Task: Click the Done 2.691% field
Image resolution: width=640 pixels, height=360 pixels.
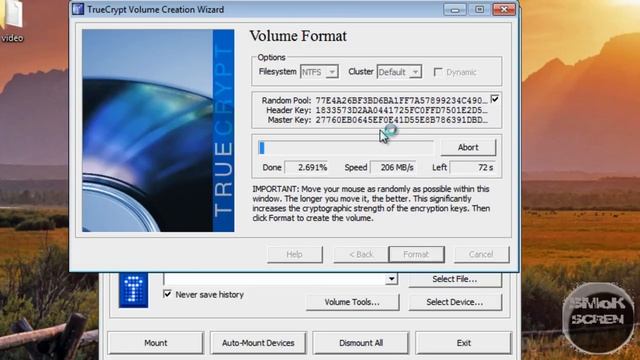Action: pos(307,167)
